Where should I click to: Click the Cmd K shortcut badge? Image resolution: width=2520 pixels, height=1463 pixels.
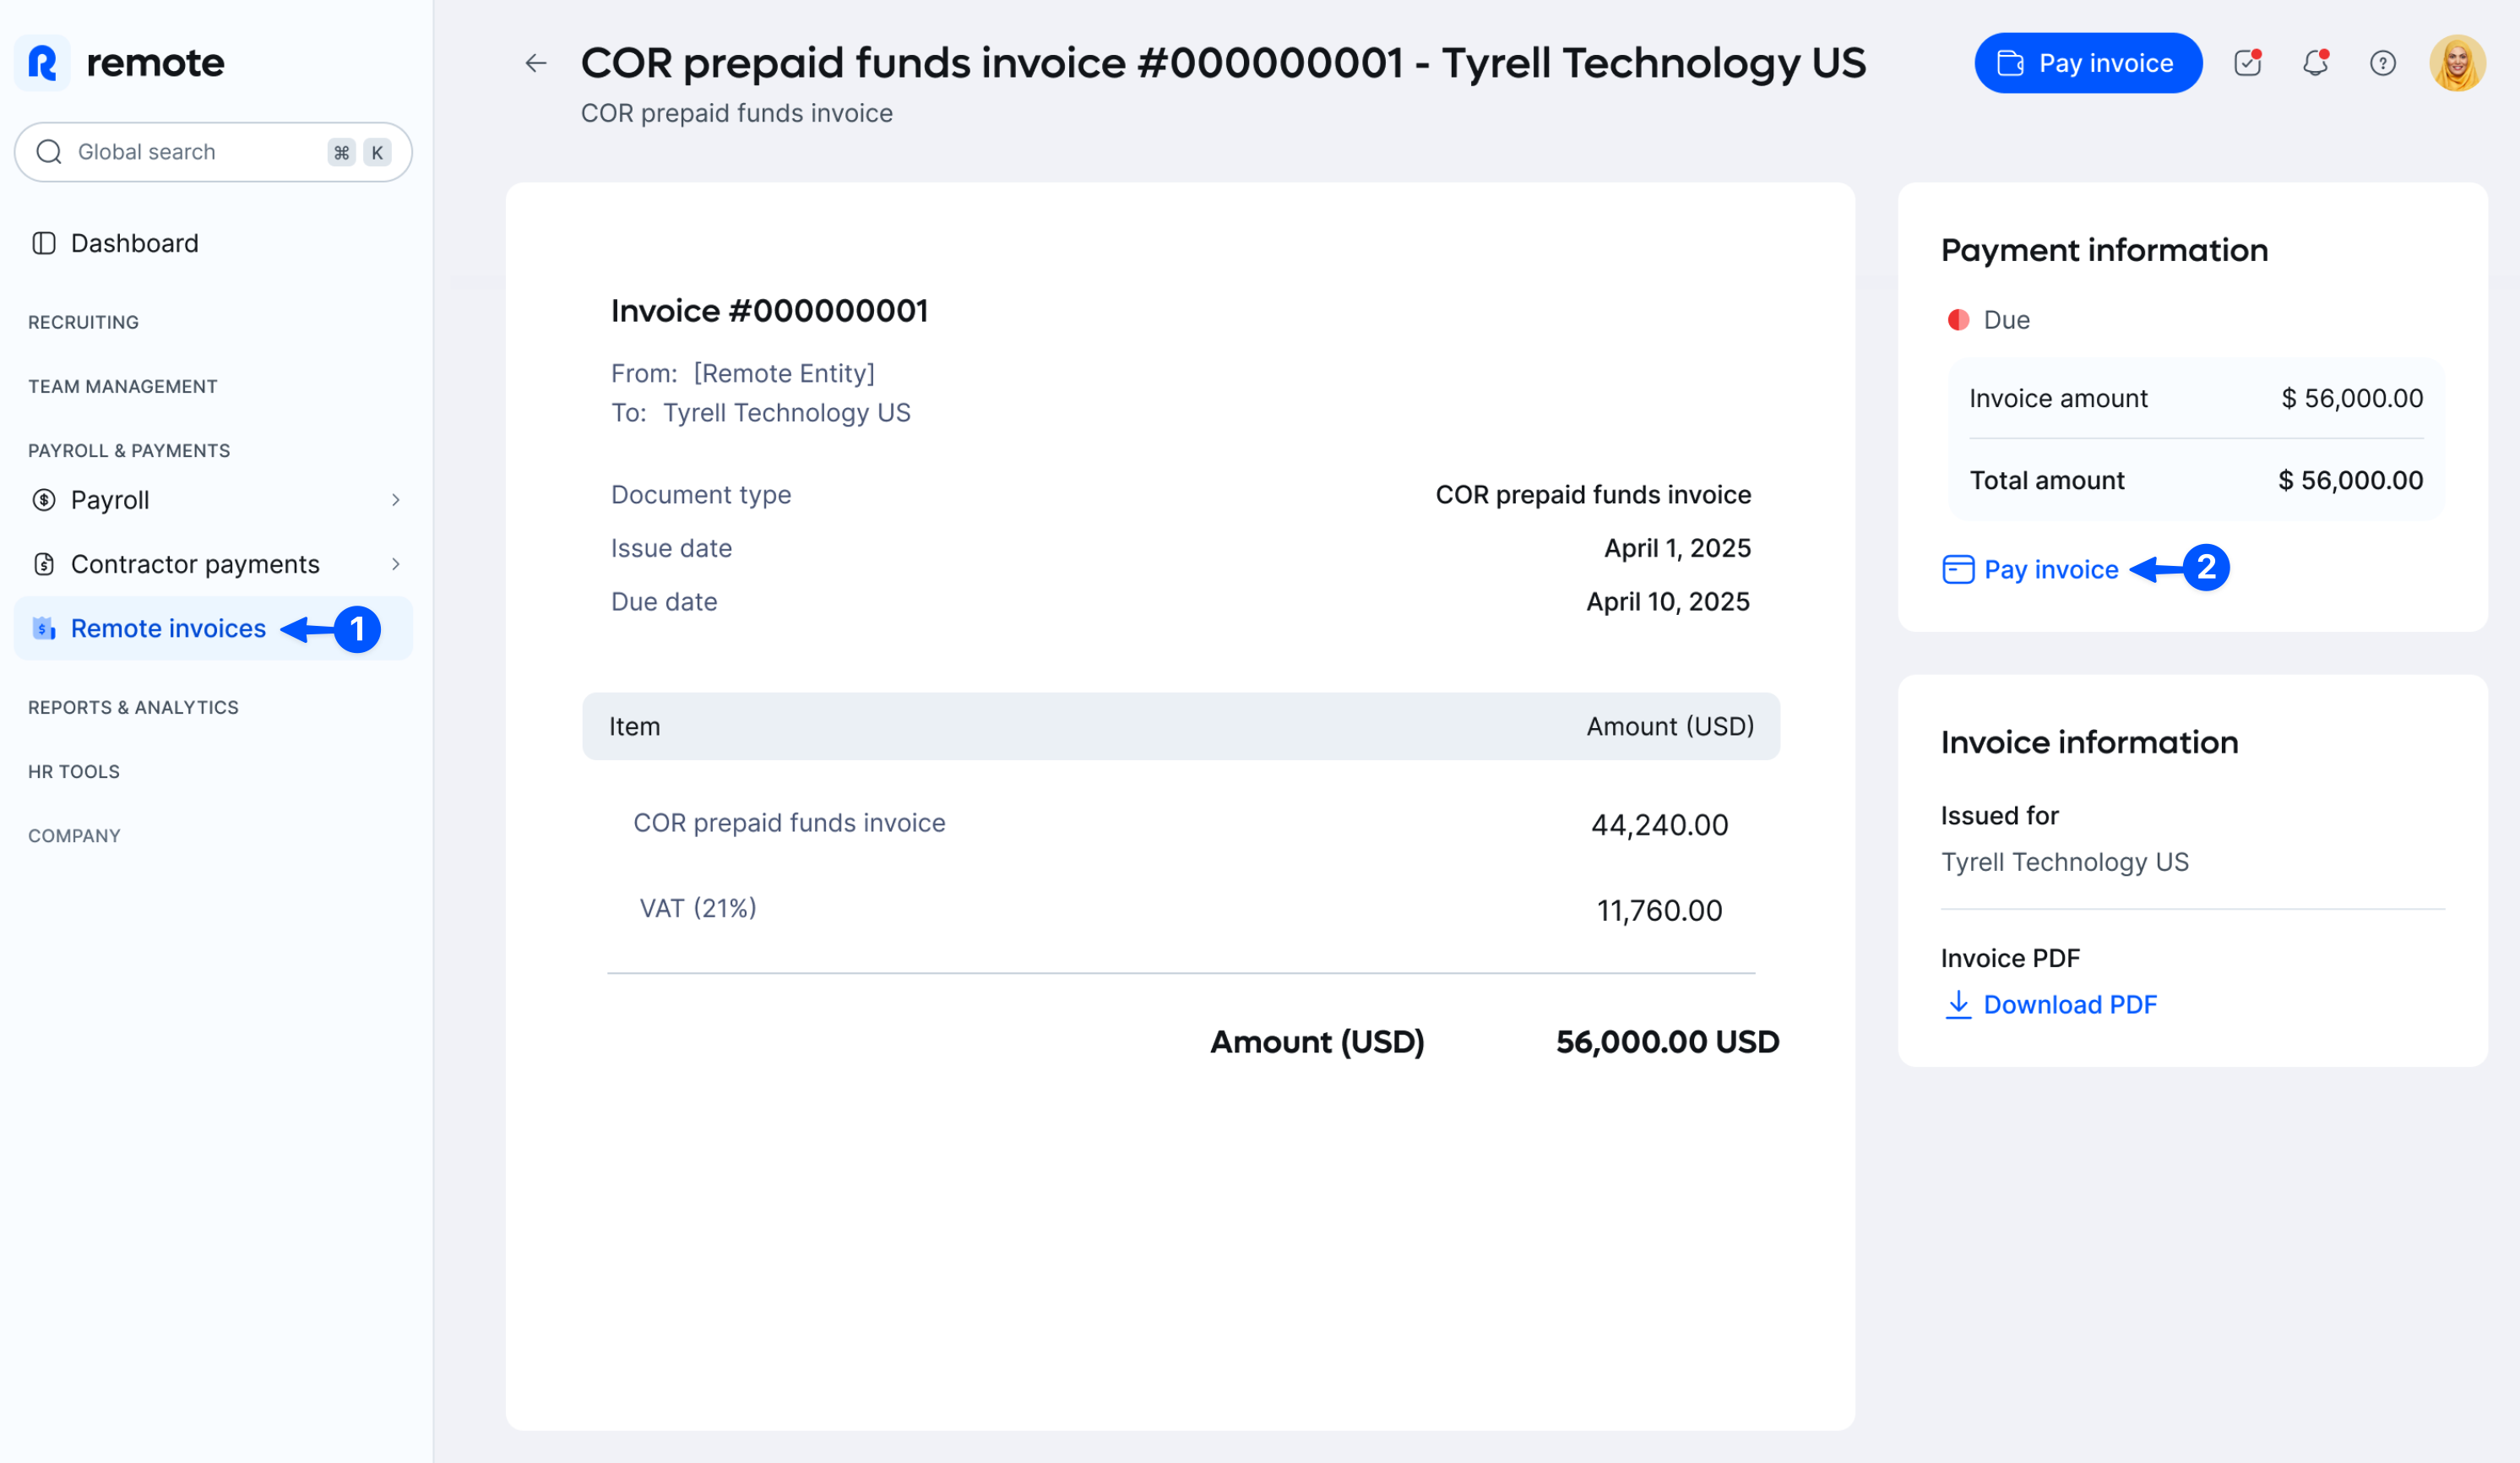coord(359,152)
